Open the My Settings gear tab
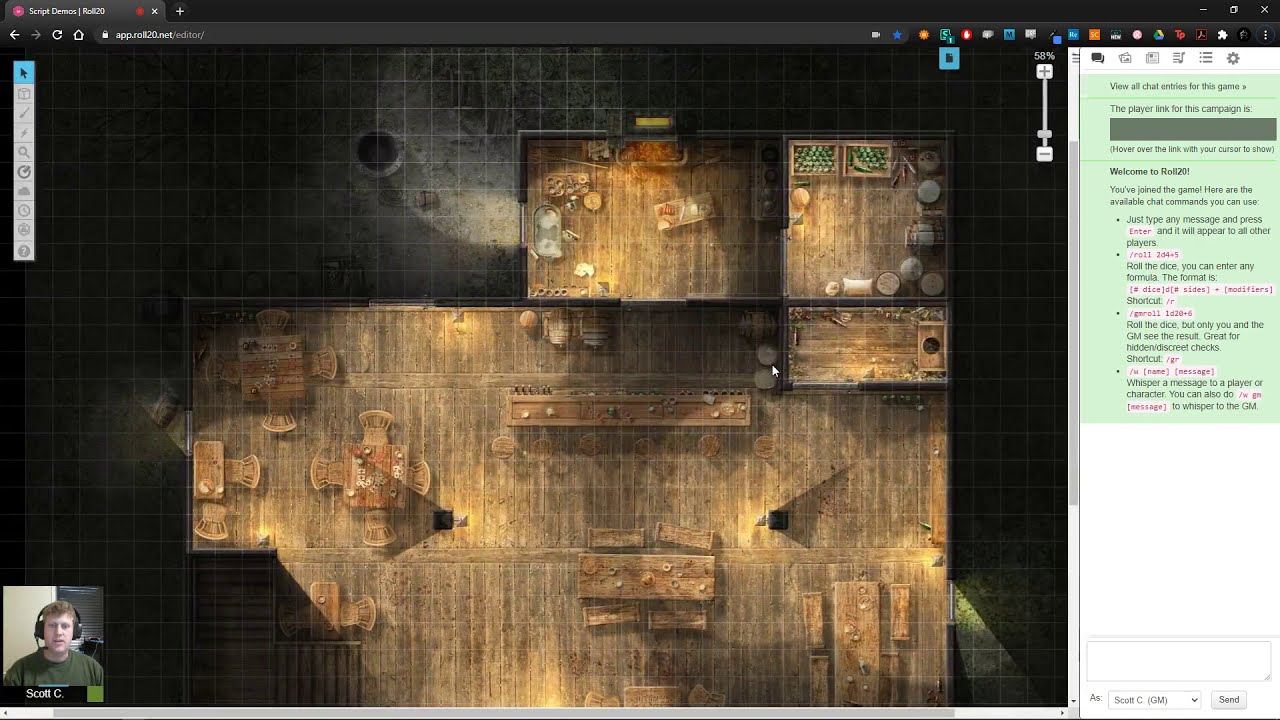 tap(1233, 58)
